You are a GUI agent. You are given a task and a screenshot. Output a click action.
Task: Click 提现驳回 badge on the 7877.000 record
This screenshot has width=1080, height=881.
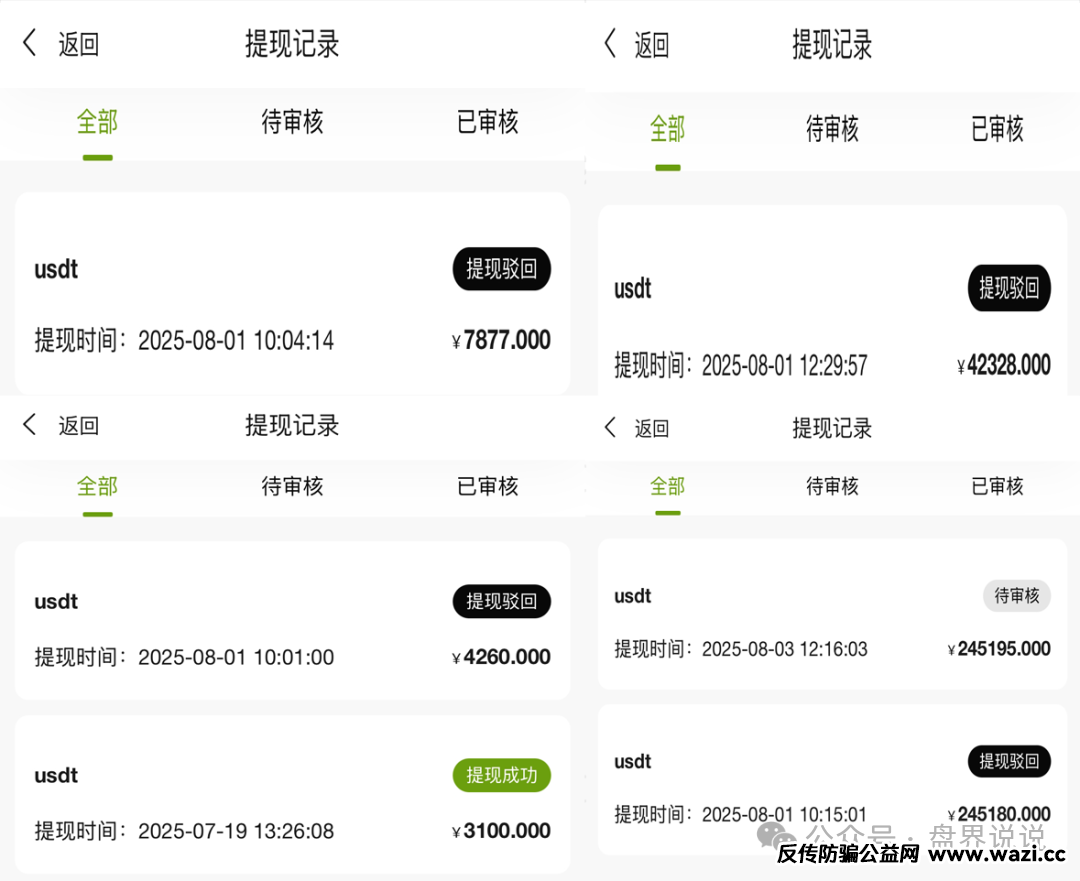501,269
